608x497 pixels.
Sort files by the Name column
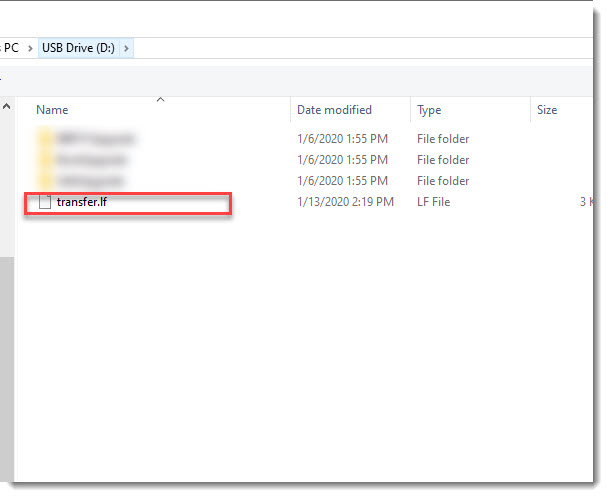pyautogui.click(x=52, y=110)
